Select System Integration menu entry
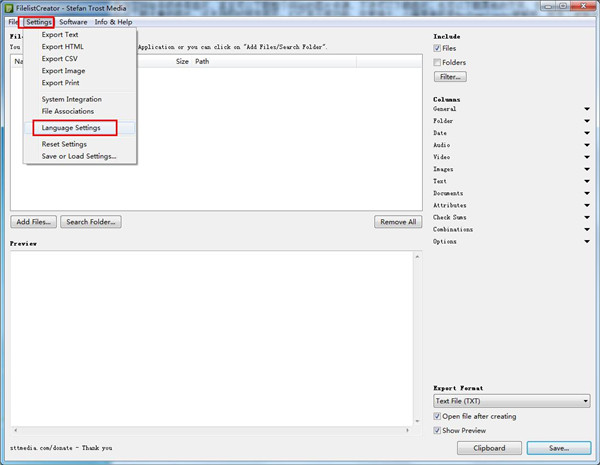 72,99
